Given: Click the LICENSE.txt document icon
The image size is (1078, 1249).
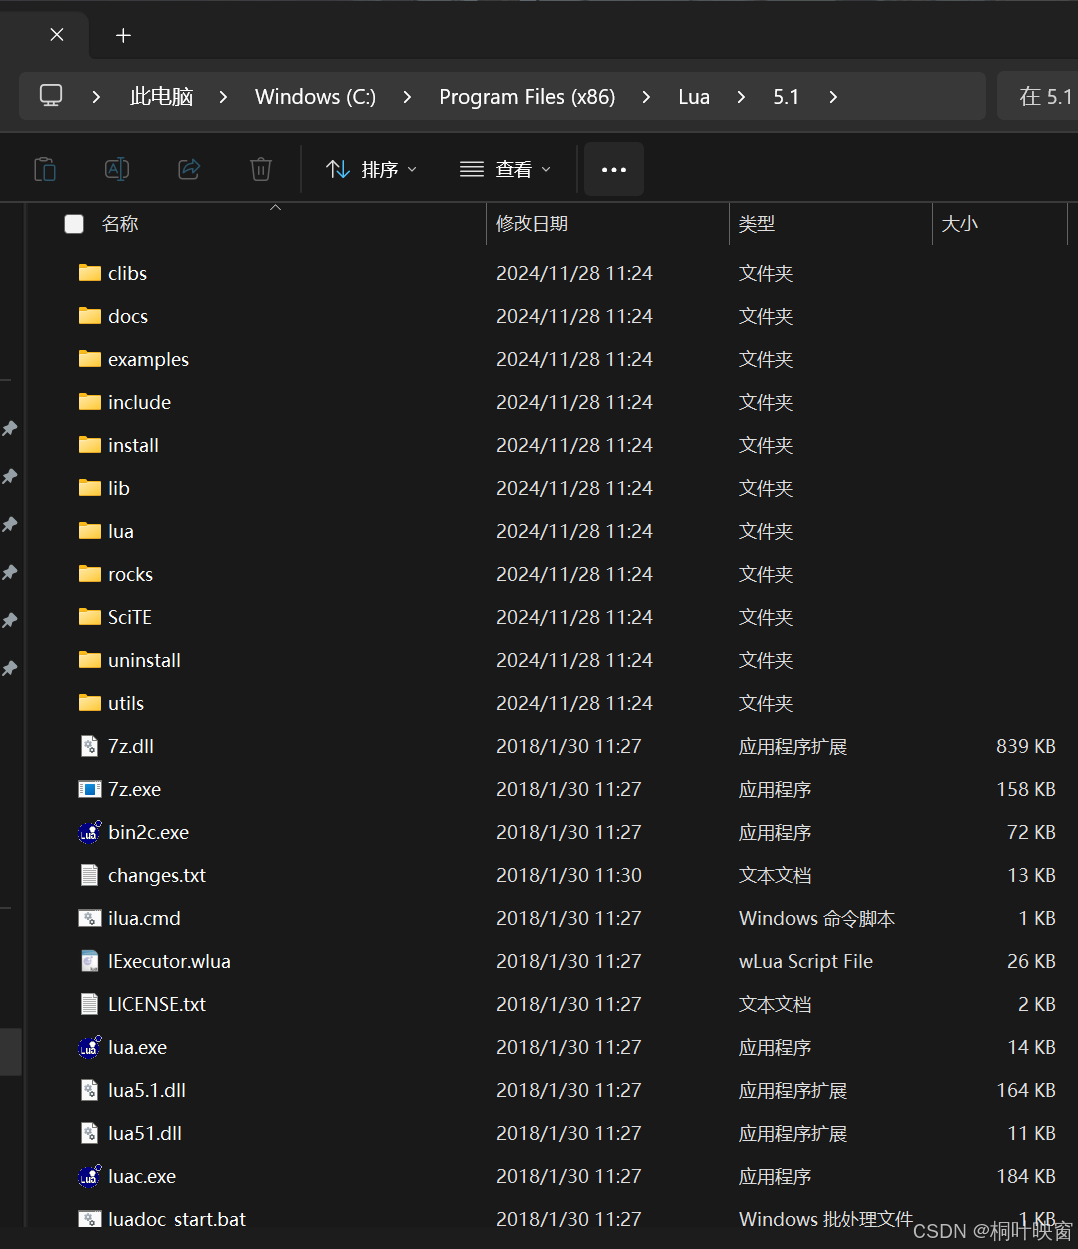Looking at the screenshot, I should pos(90,1004).
